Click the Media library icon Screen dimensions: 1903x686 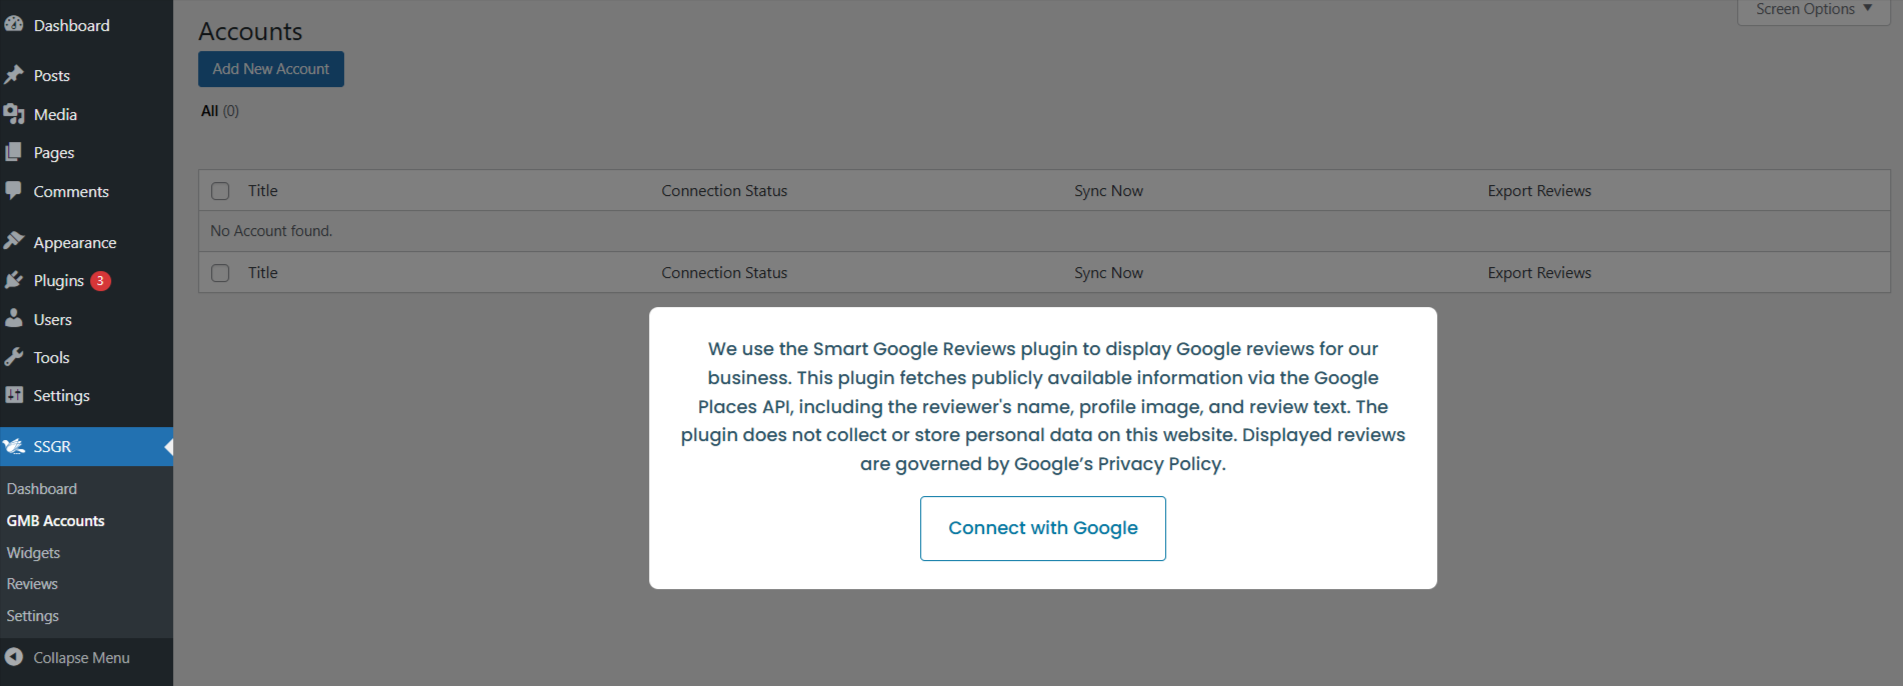tap(14, 114)
